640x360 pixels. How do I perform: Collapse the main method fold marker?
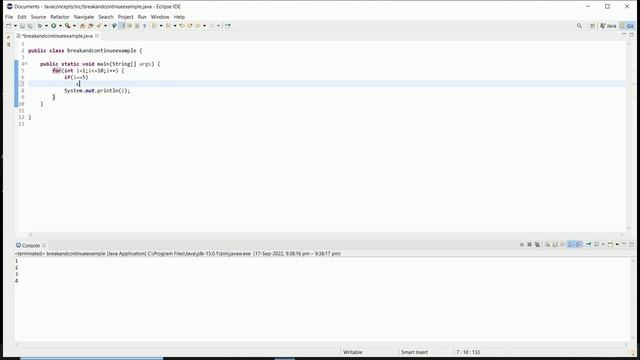(25, 64)
